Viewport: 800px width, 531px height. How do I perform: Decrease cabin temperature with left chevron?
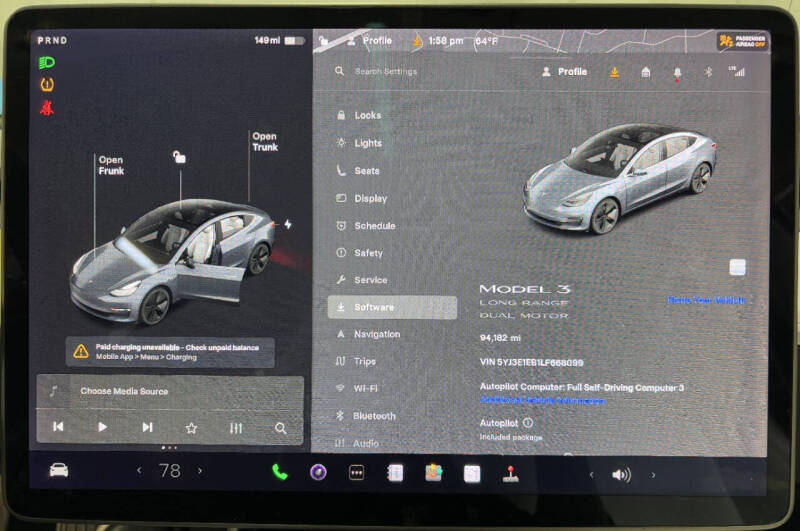tap(139, 470)
